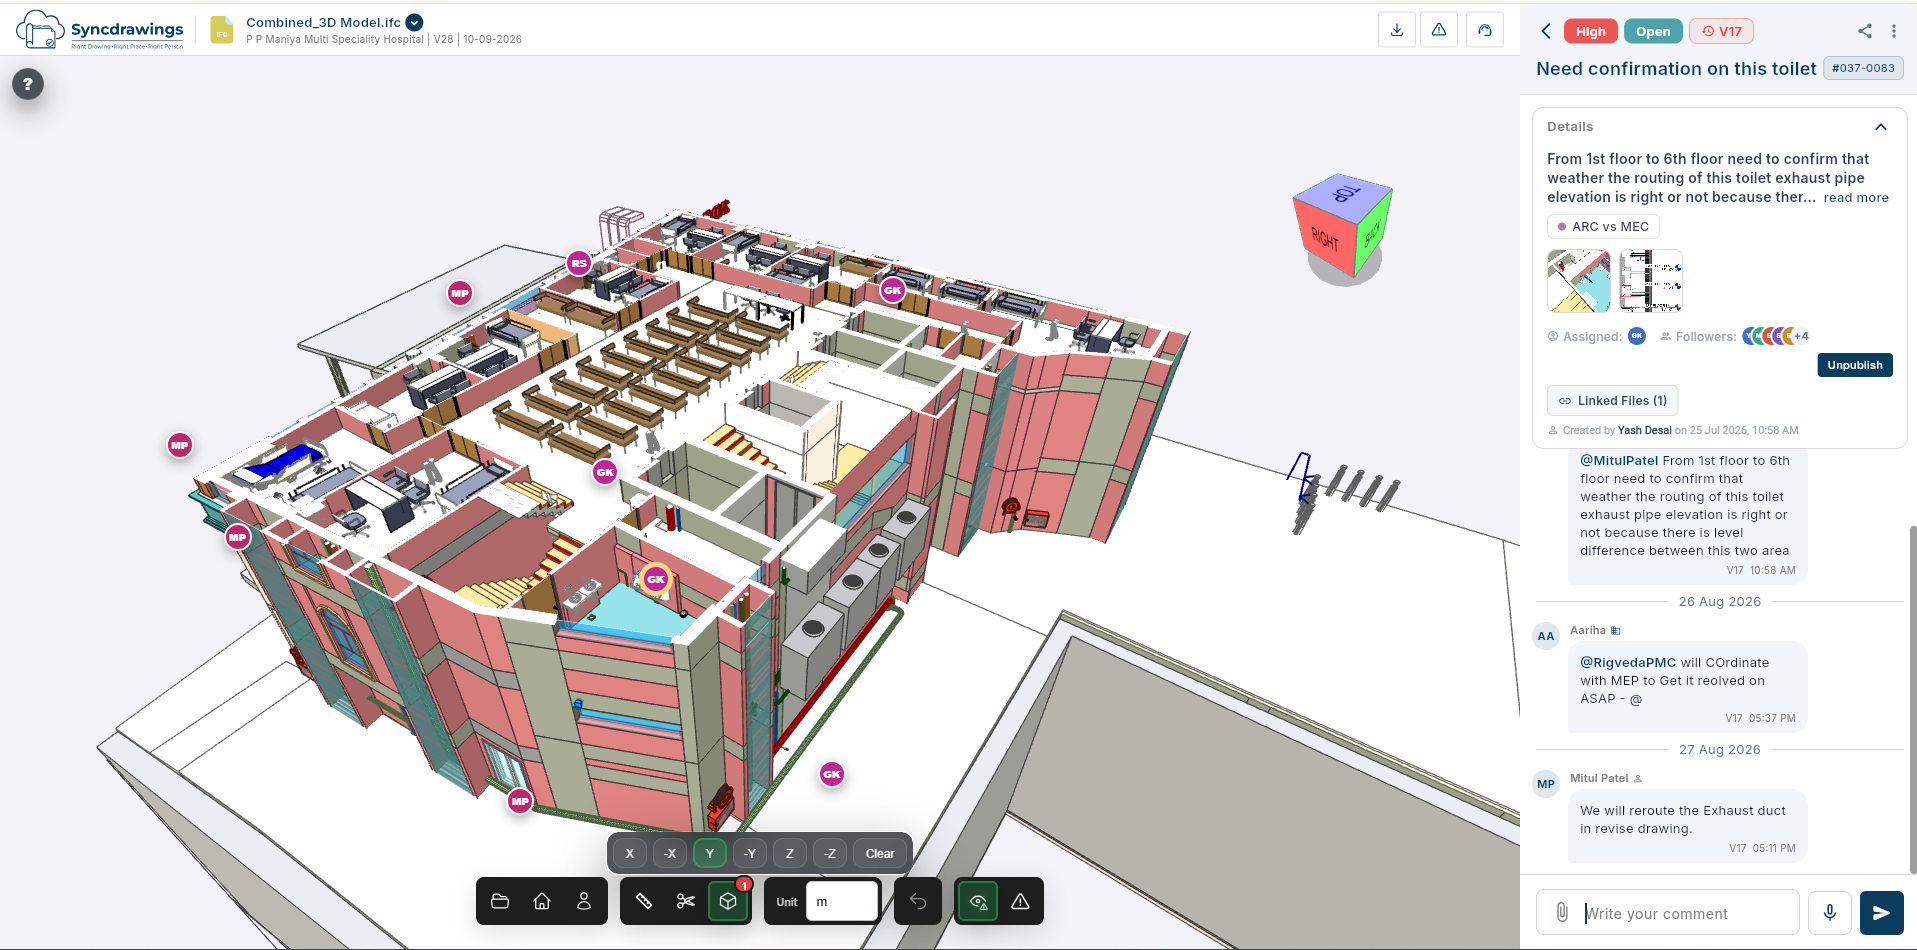Toggle the section box cube tool
The width and height of the screenshot is (1917, 950).
coord(728,901)
